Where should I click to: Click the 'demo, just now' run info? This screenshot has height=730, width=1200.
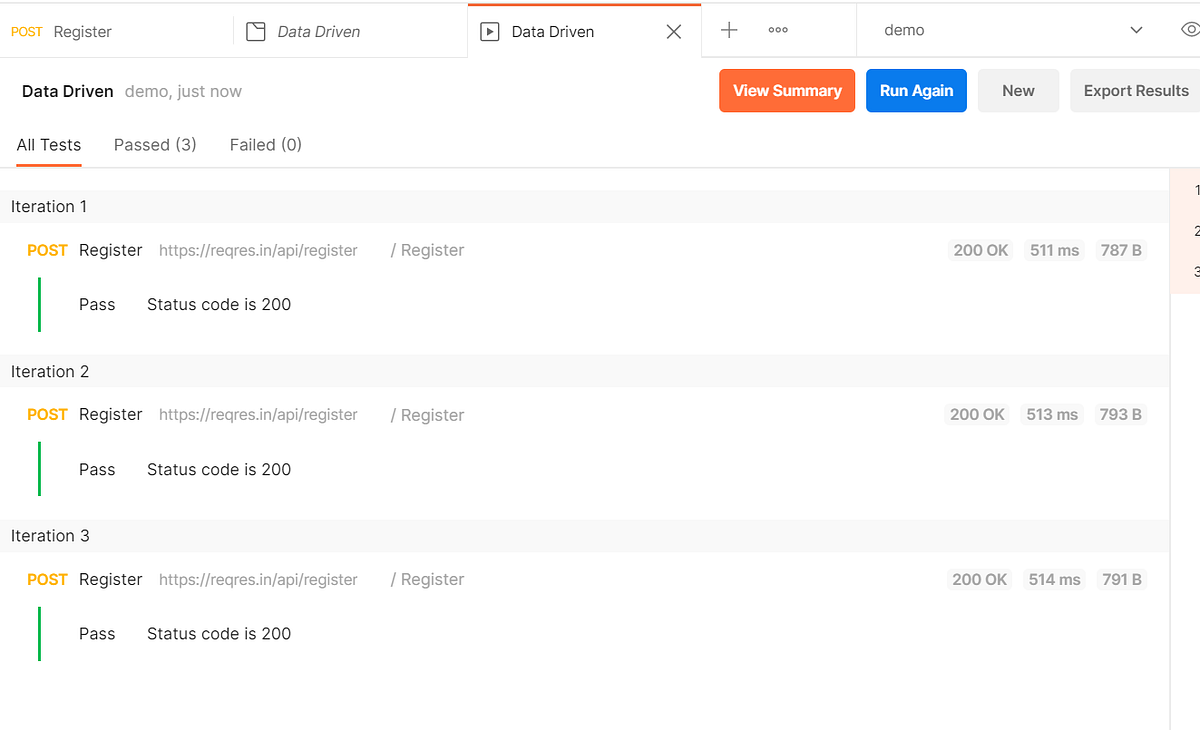183,91
